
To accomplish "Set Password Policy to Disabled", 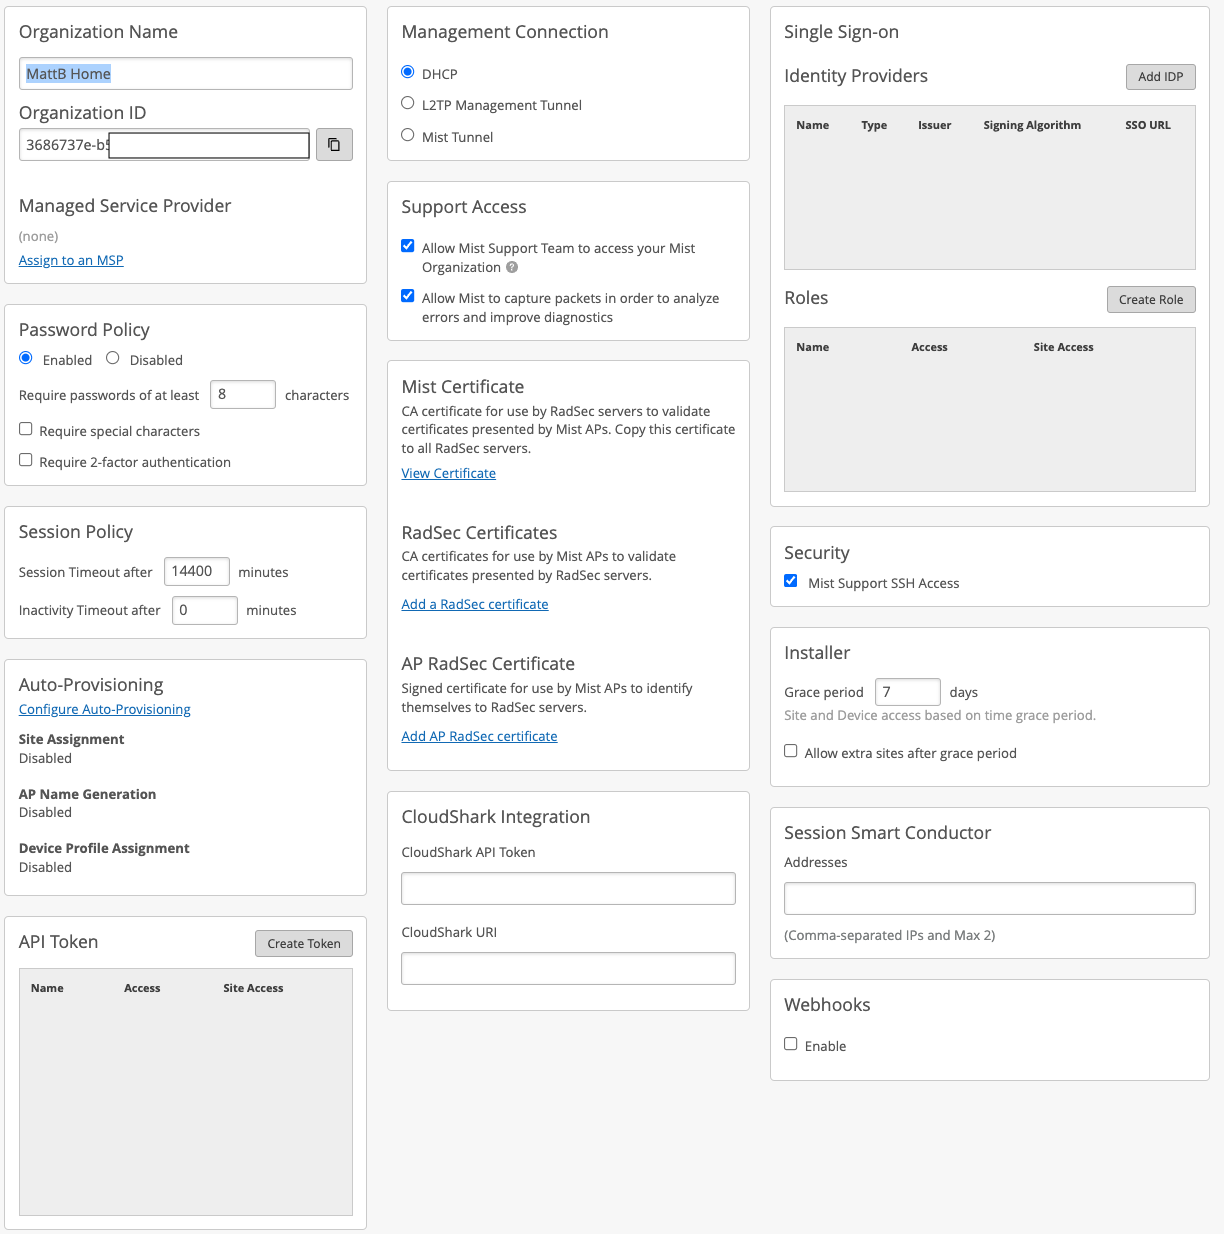I will [x=113, y=358].
